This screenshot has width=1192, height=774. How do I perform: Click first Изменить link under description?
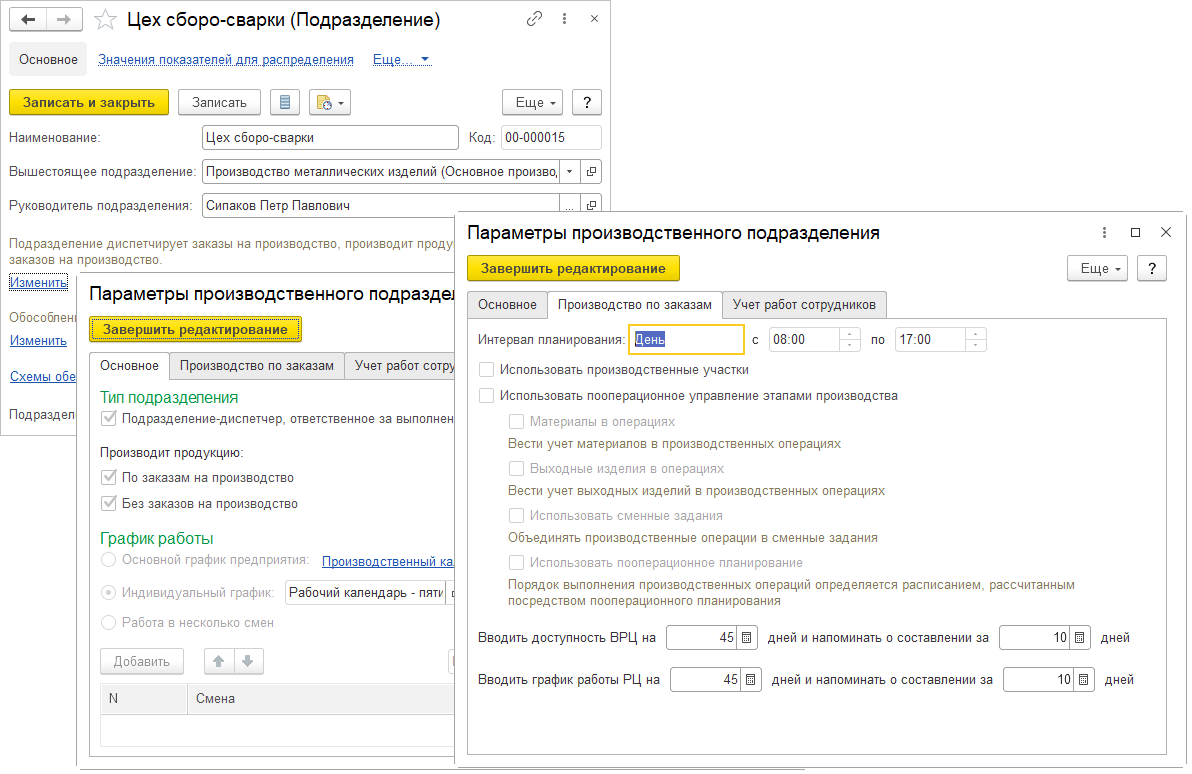[x=38, y=282]
